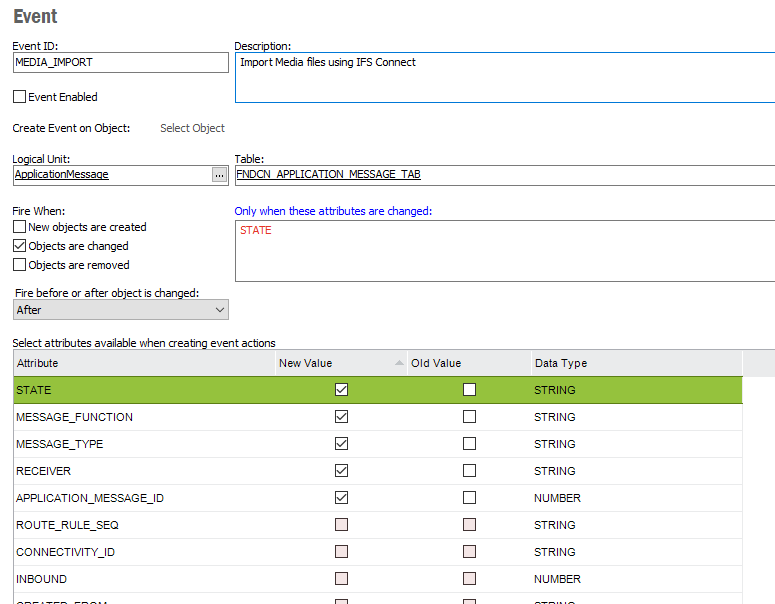Check New objects are created
Image resolution: width=775 pixels, height=604 pixels.
click(20, 227)
